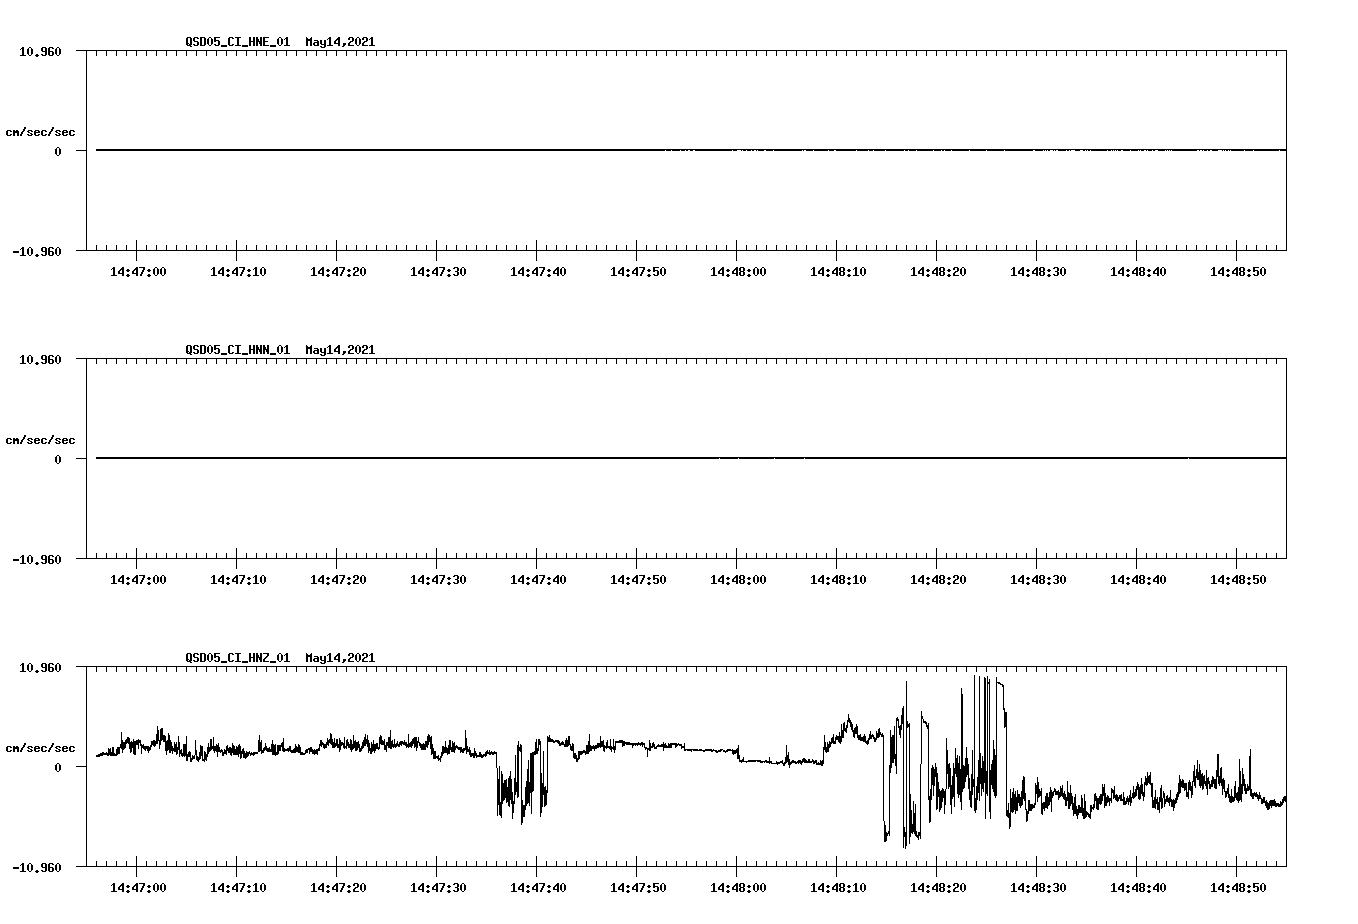Select the 14:47:00 time label on HNZ axis
Image resolution: width=1358 pixels, height=924 pixels.
click(x=137, y=888)
